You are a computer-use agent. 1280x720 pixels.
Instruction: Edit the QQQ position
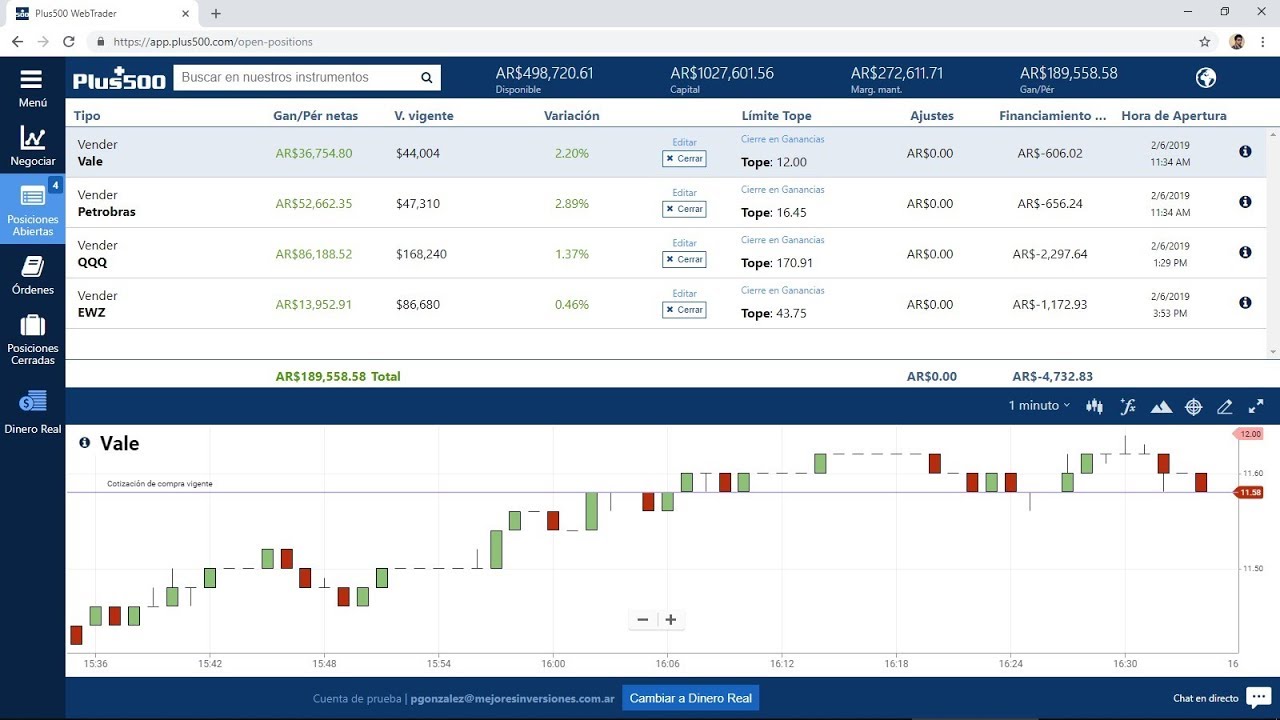click(x=684, y=243)
